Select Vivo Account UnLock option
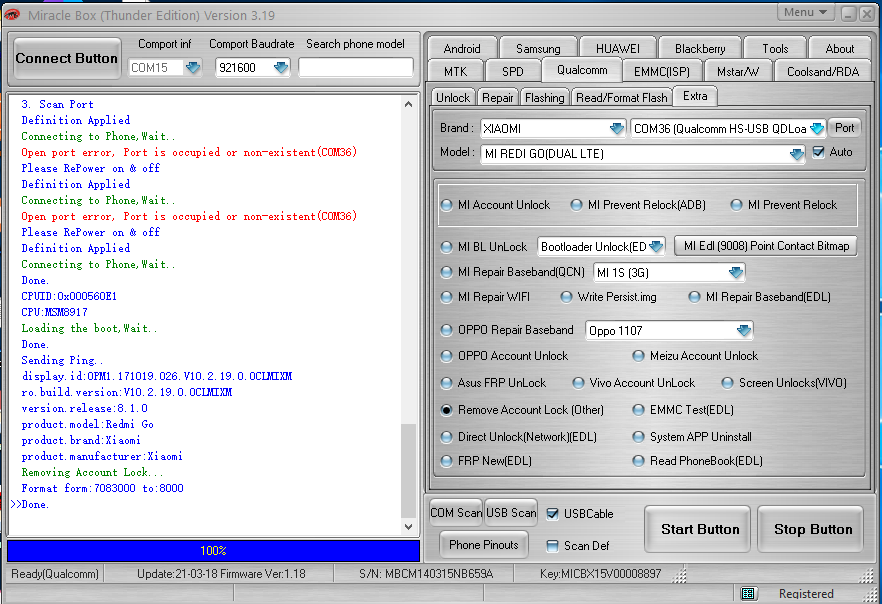This screenshot has width=882, height=604. pyautogui.click(x=578, y=383)
